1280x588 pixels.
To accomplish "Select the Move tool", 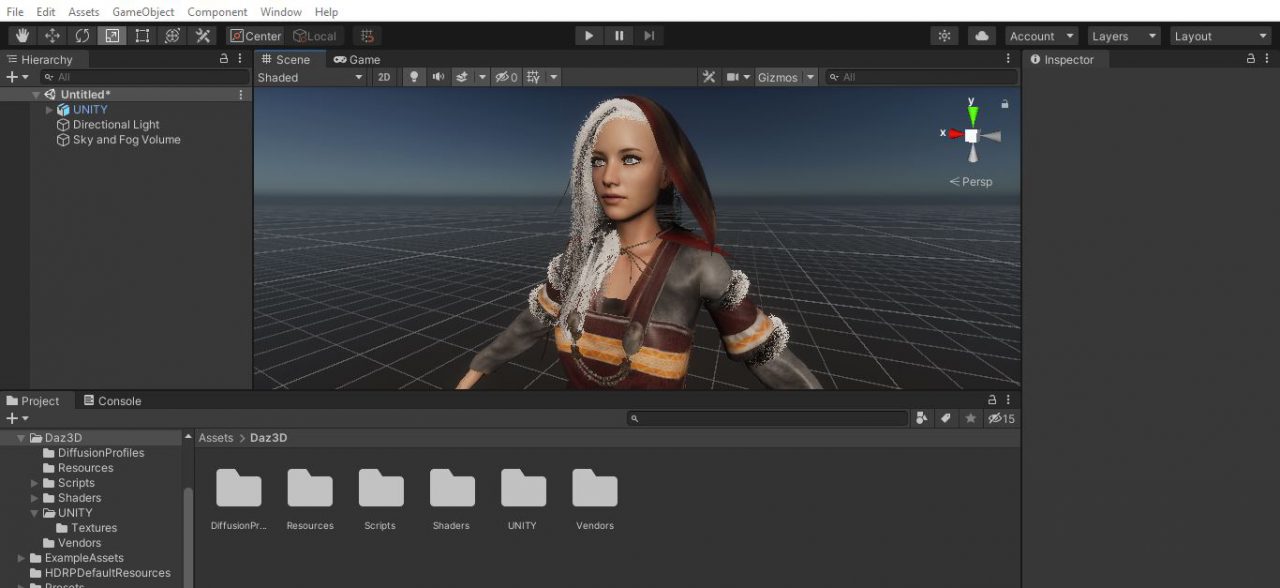I will click(52, 35).
